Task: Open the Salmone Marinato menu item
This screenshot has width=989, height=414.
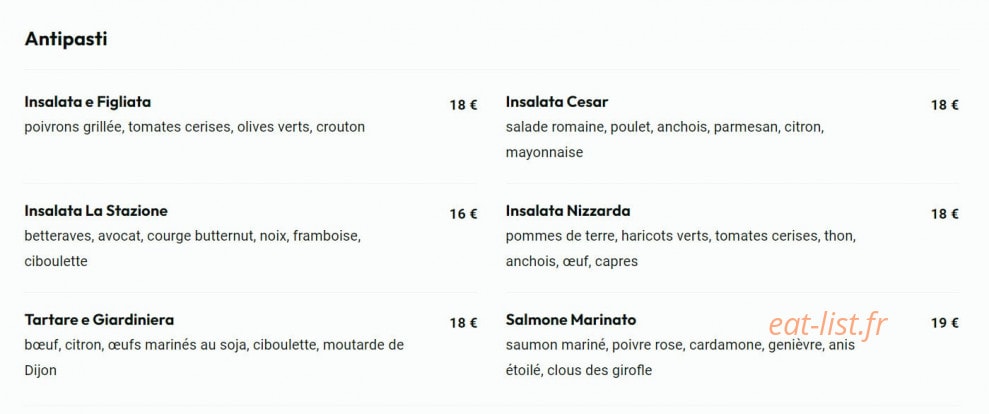Action: tap(571, 319)
